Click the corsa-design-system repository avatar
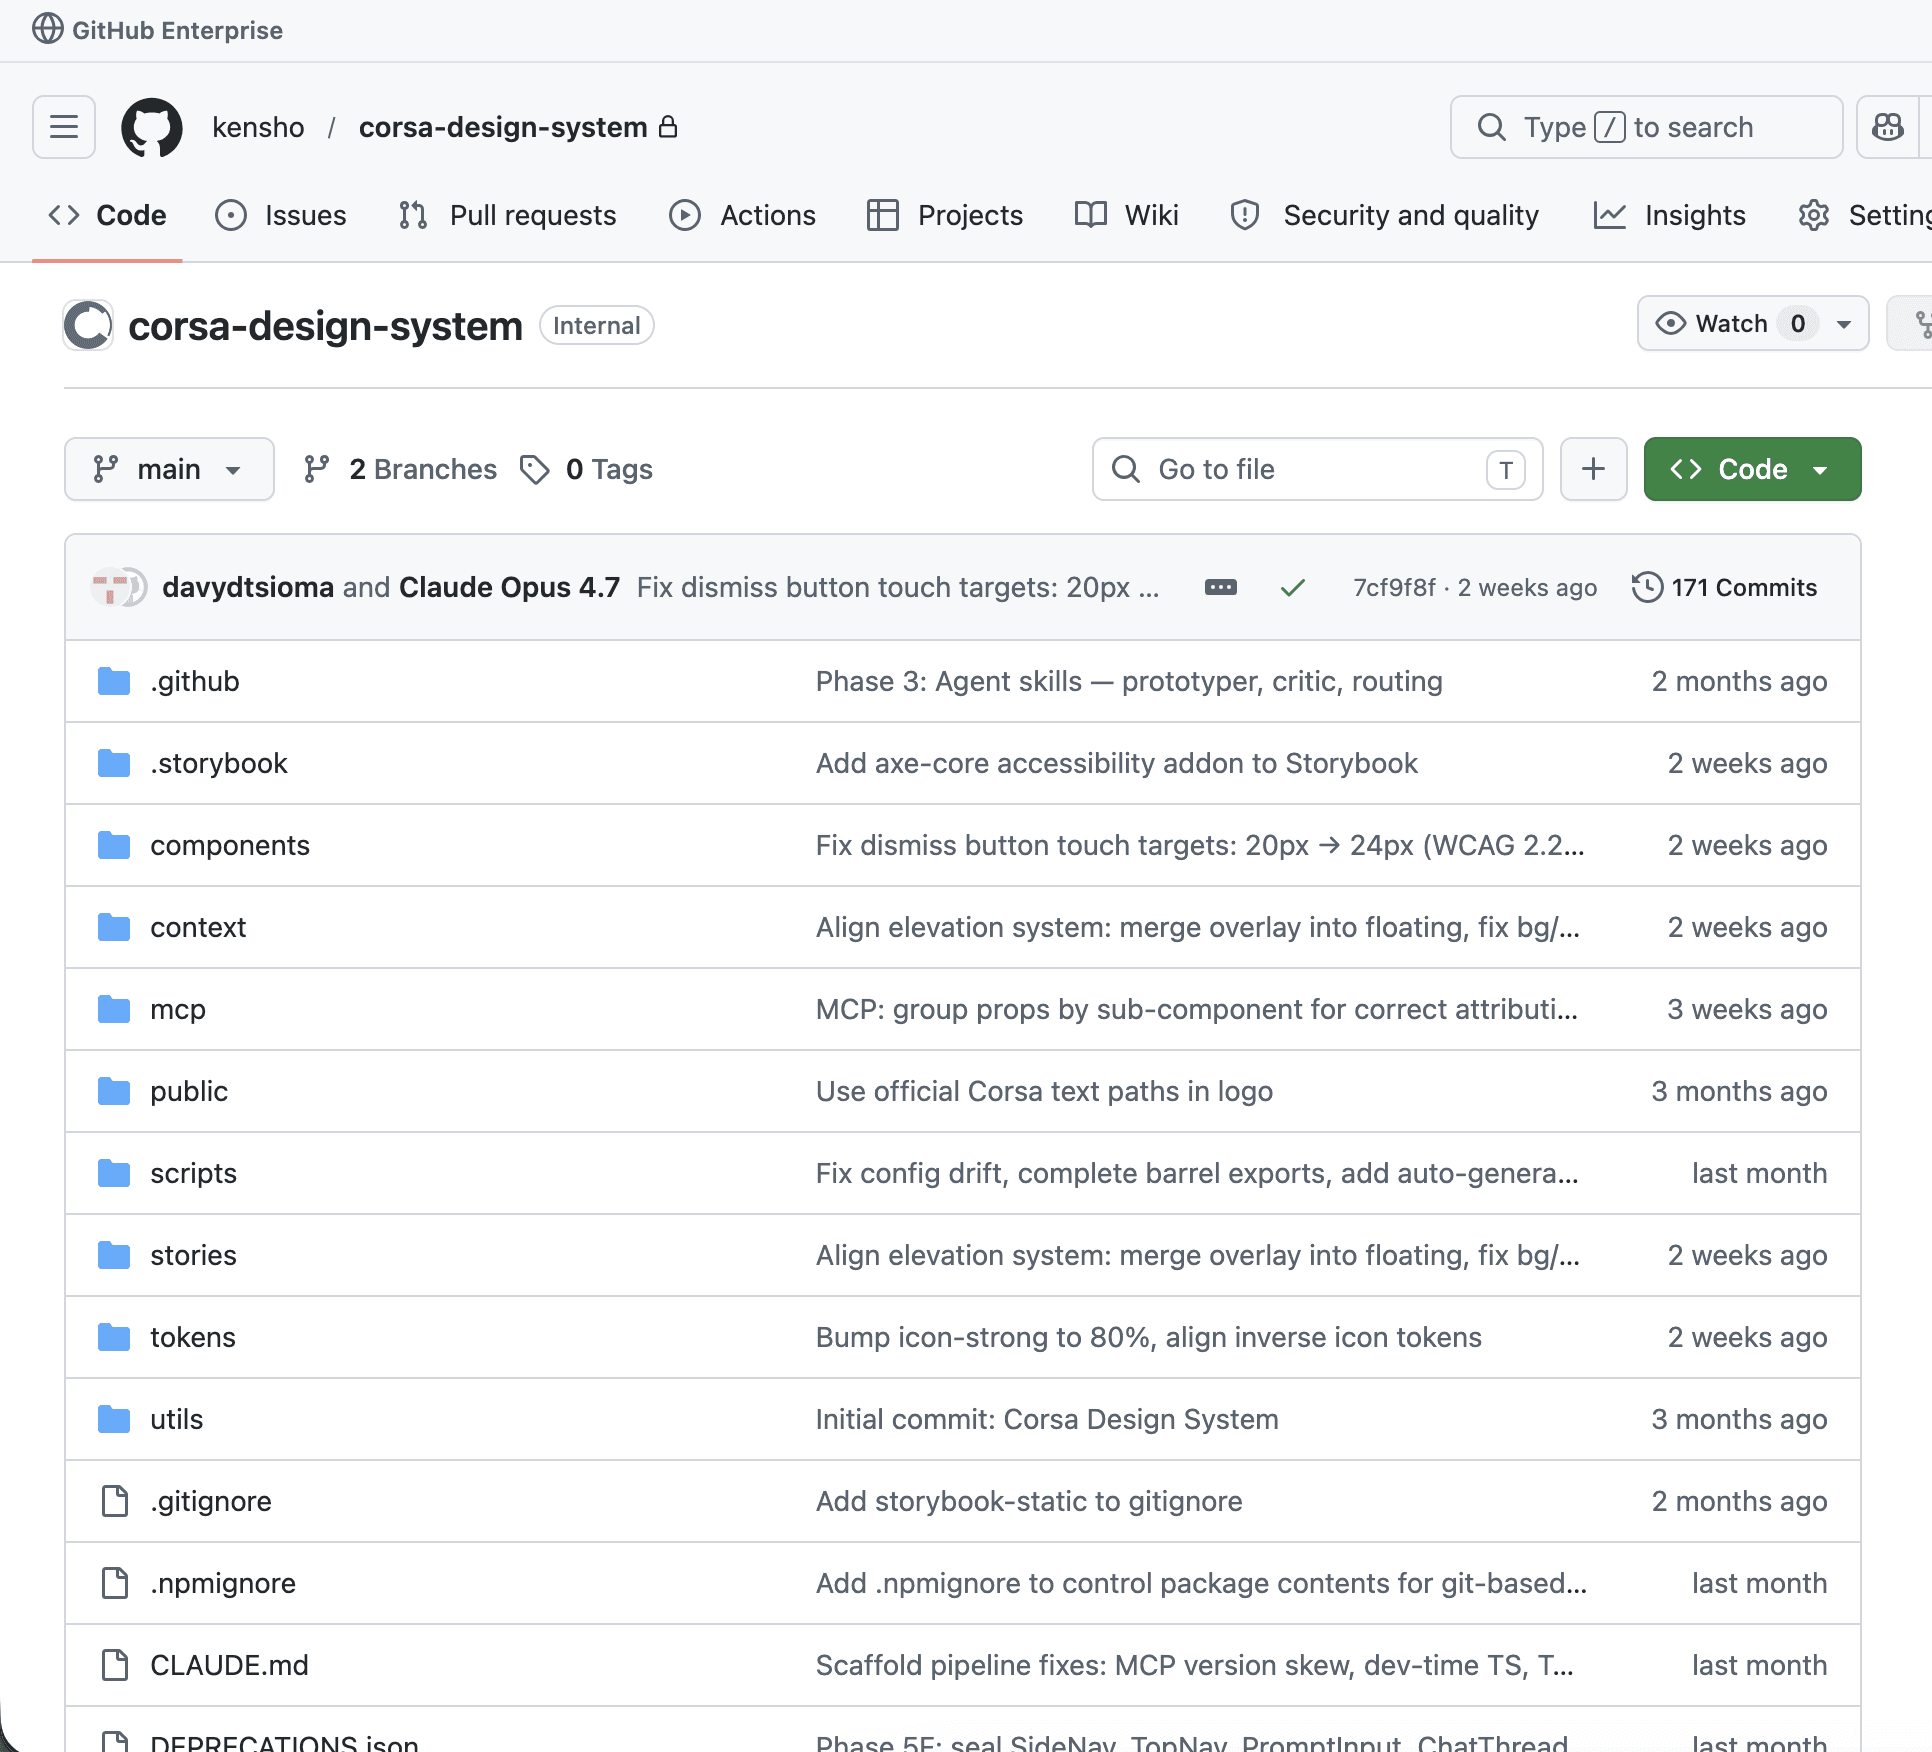1932x1752 pixels. (88, 325)
